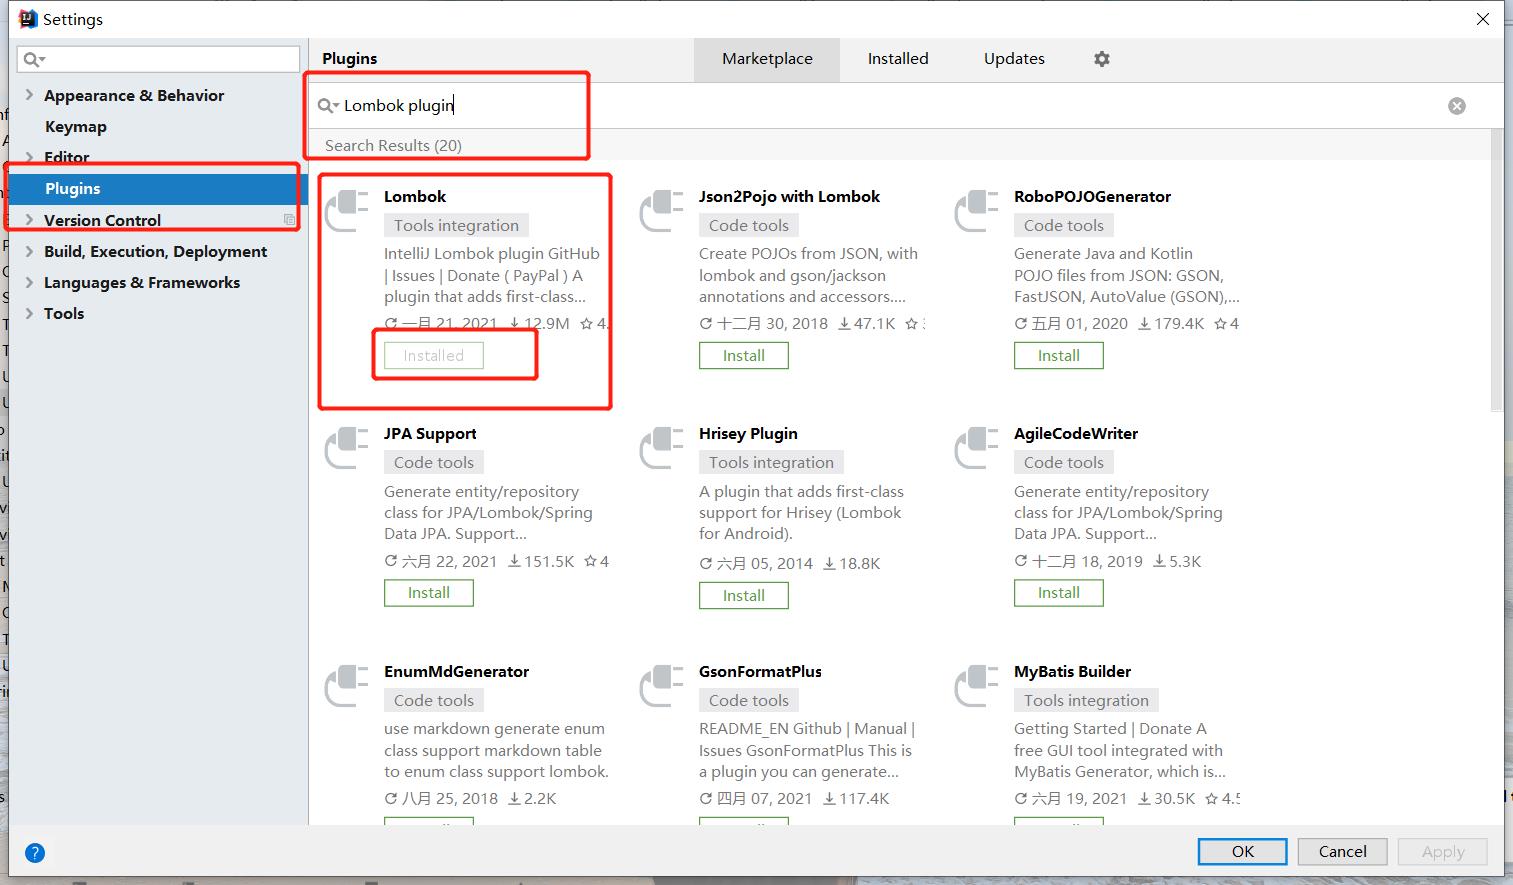Screen dimensions: 1513x885
Task: Confirm settings with OK button
Action: [x=1243, y=852]
